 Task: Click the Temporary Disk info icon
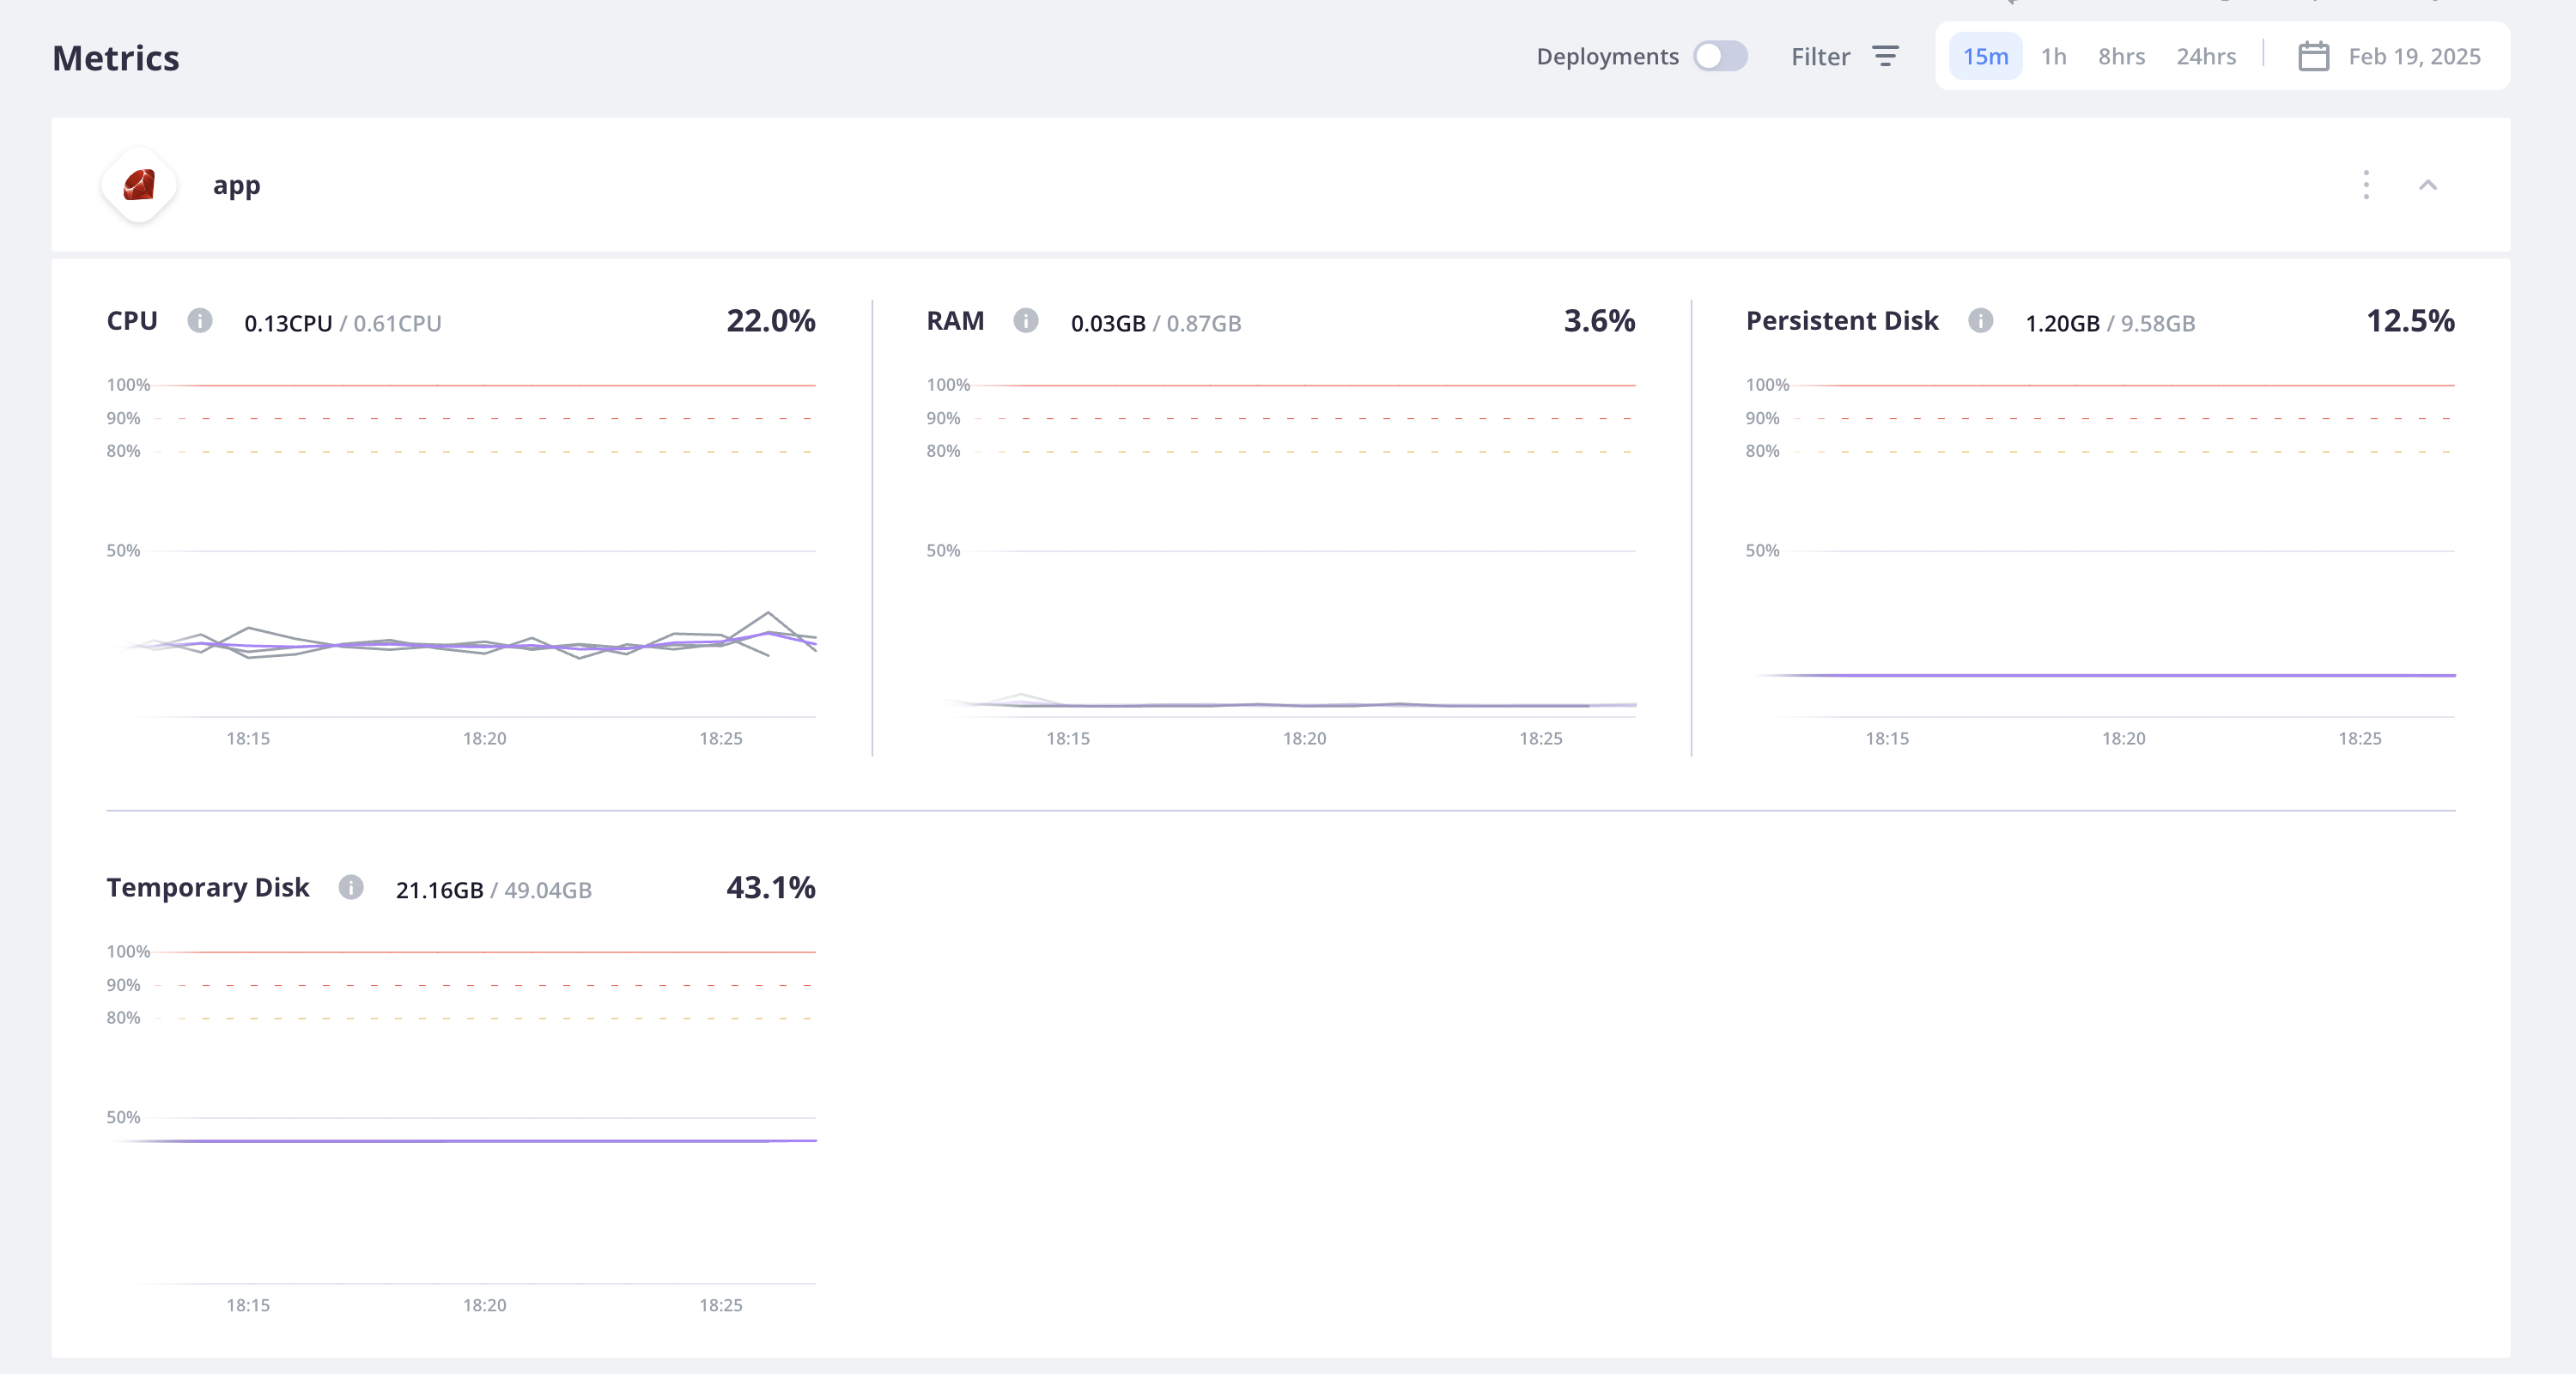click(x=352, y=888)
